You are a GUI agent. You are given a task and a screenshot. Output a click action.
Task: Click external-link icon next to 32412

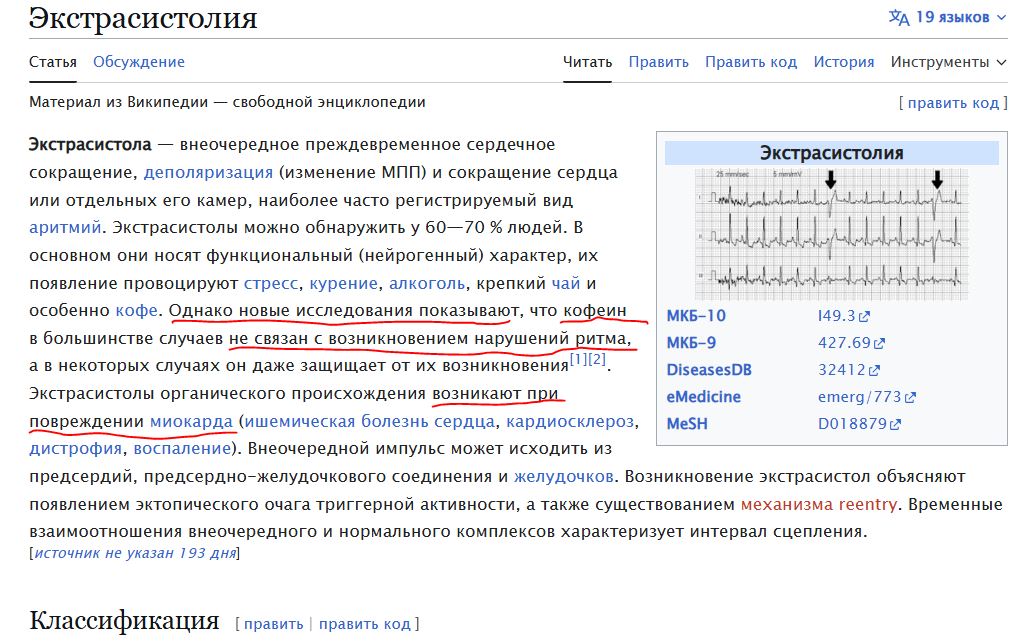pyautogui.click(x=875, y=371)
